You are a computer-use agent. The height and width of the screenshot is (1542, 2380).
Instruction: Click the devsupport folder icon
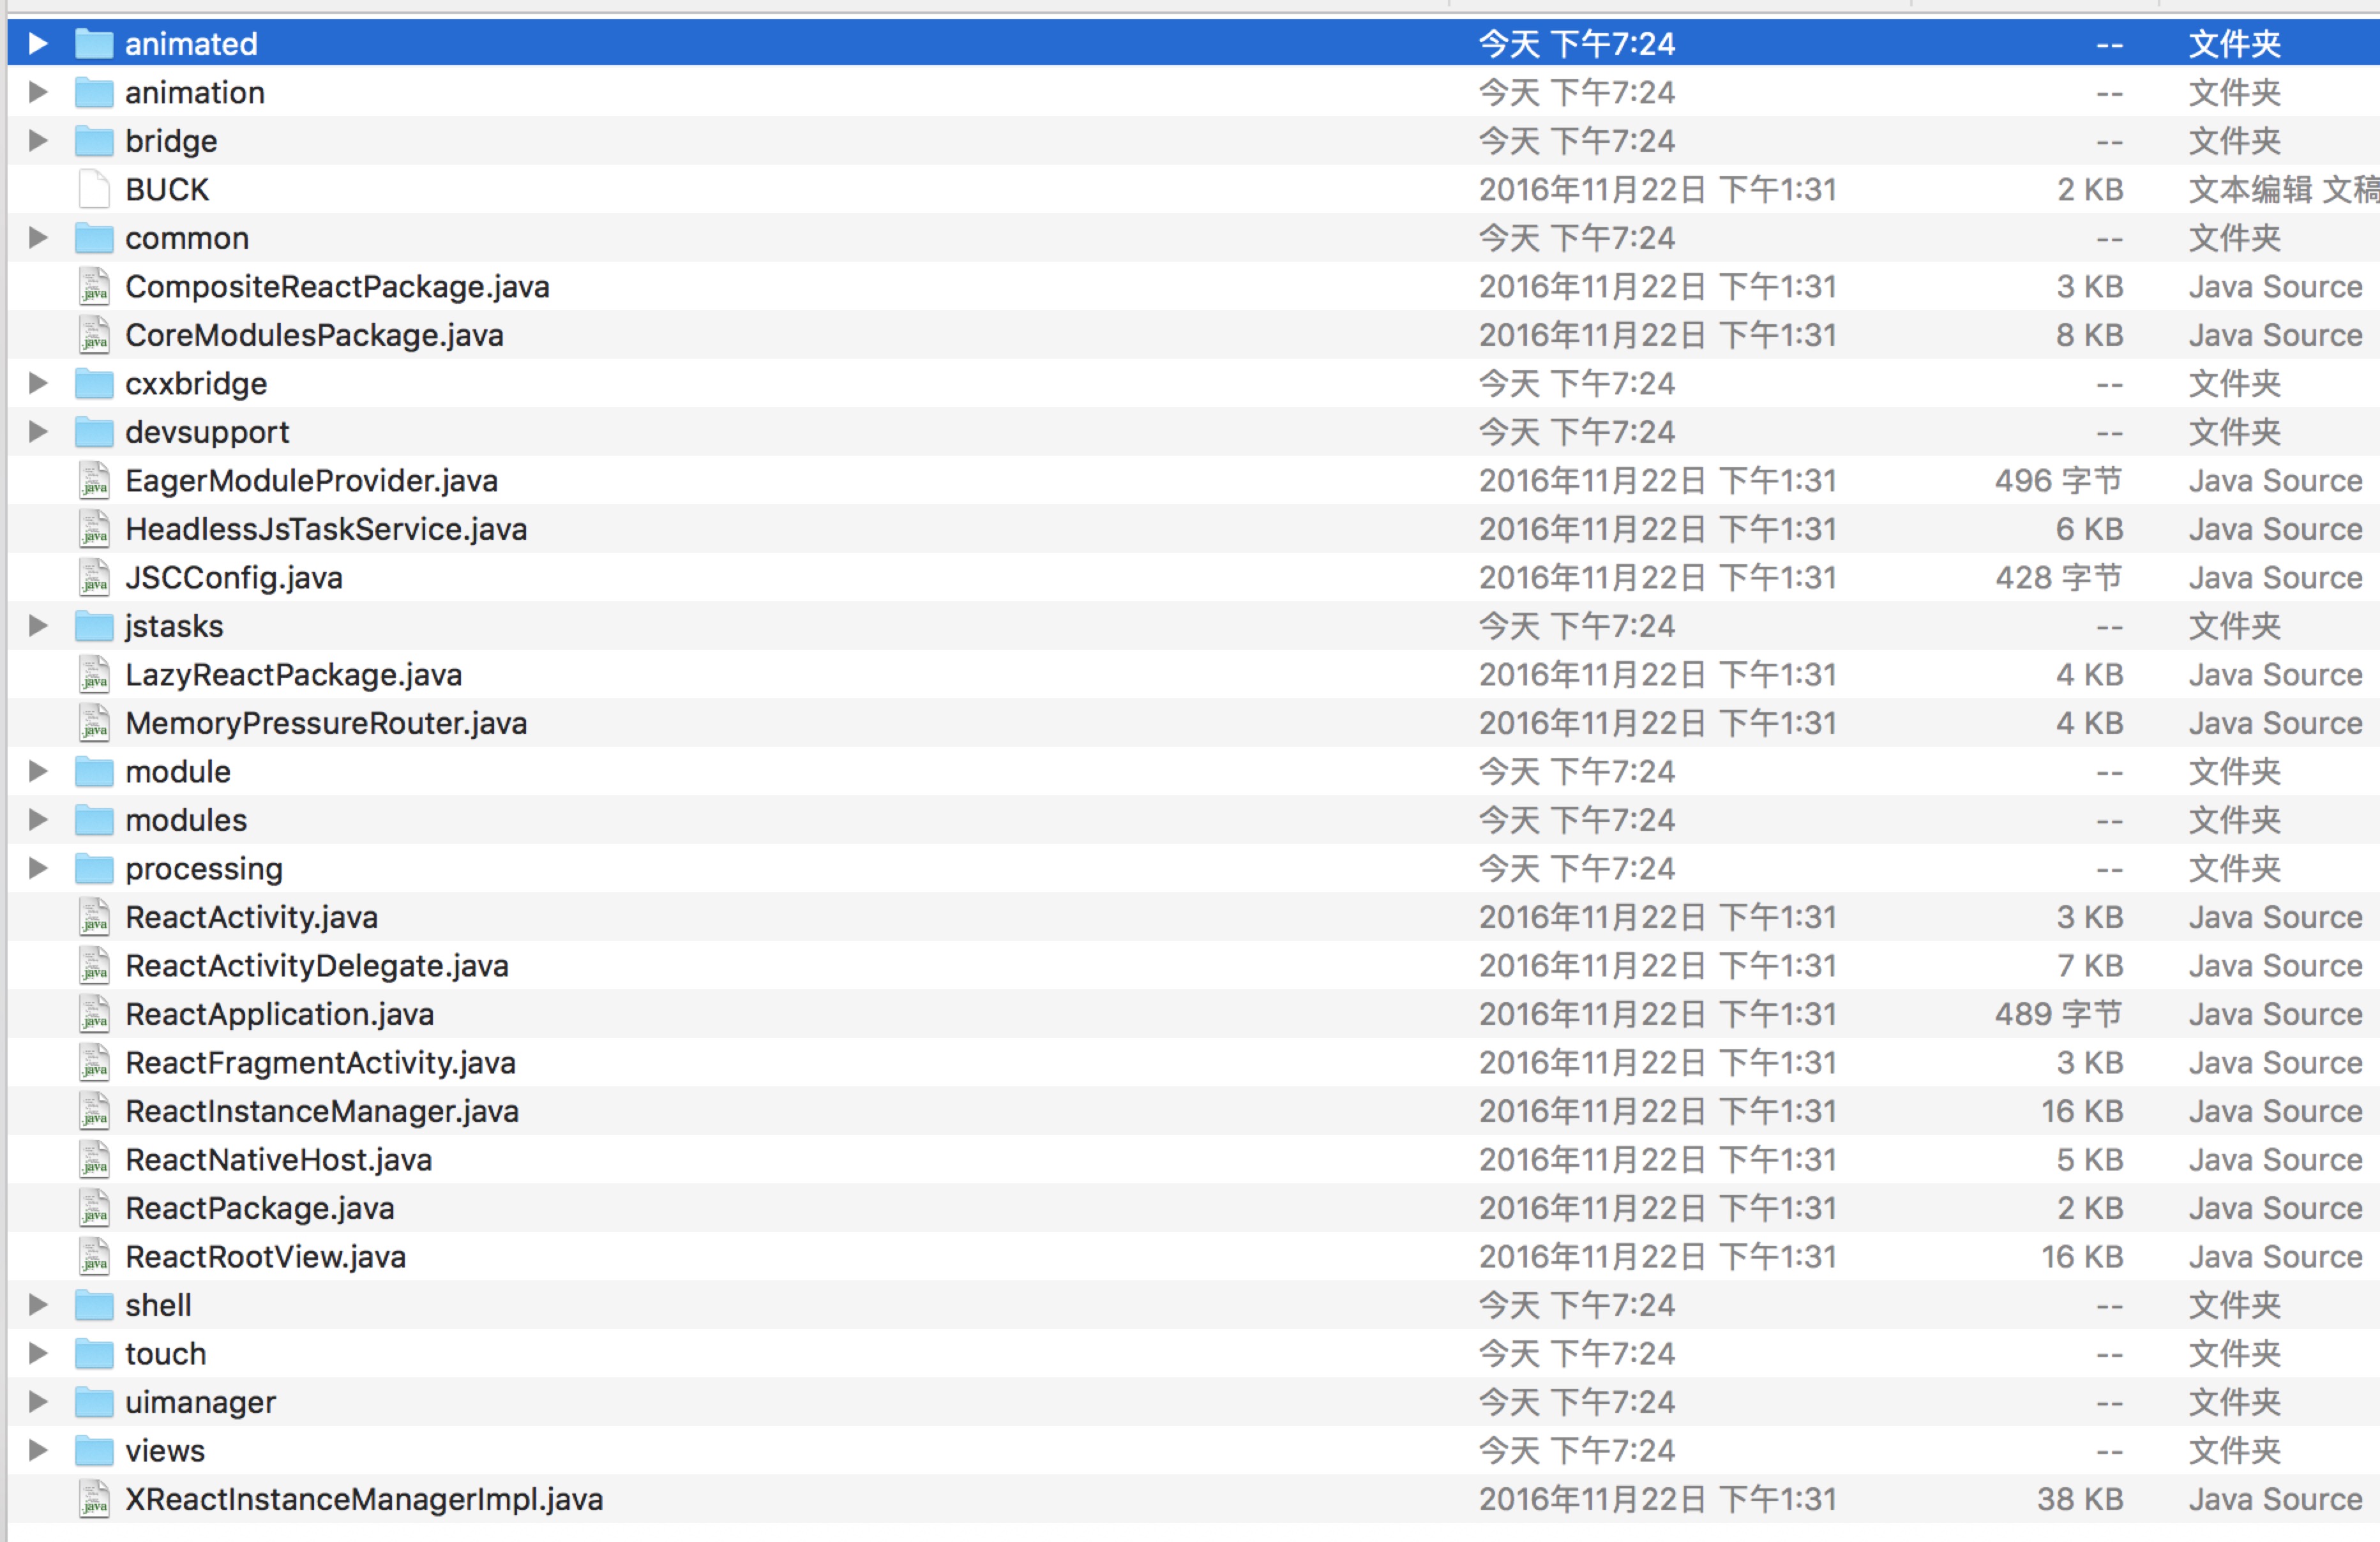(94, 431)
